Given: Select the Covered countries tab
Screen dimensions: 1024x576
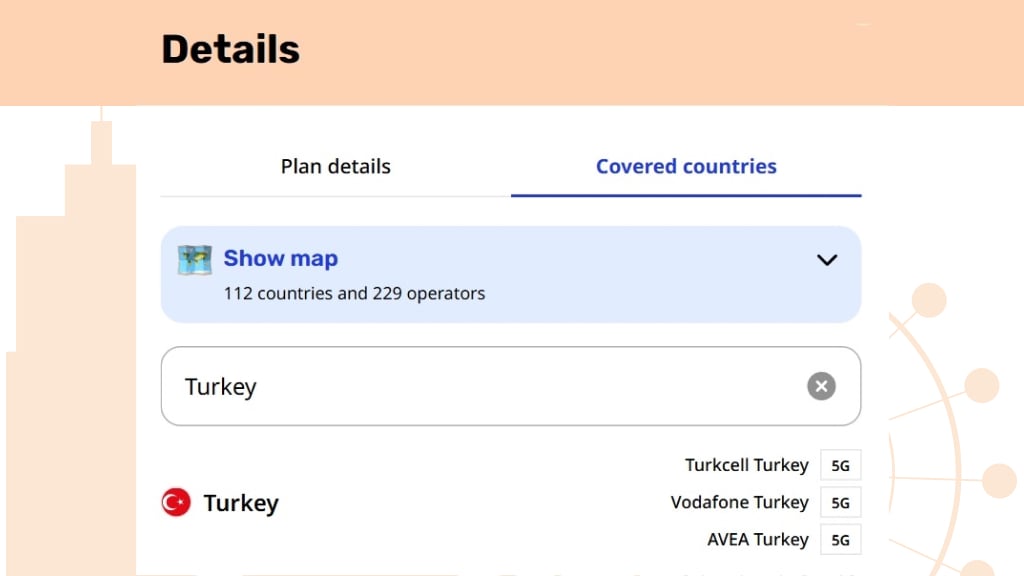Looking at the screenshot, I should 686,166.
